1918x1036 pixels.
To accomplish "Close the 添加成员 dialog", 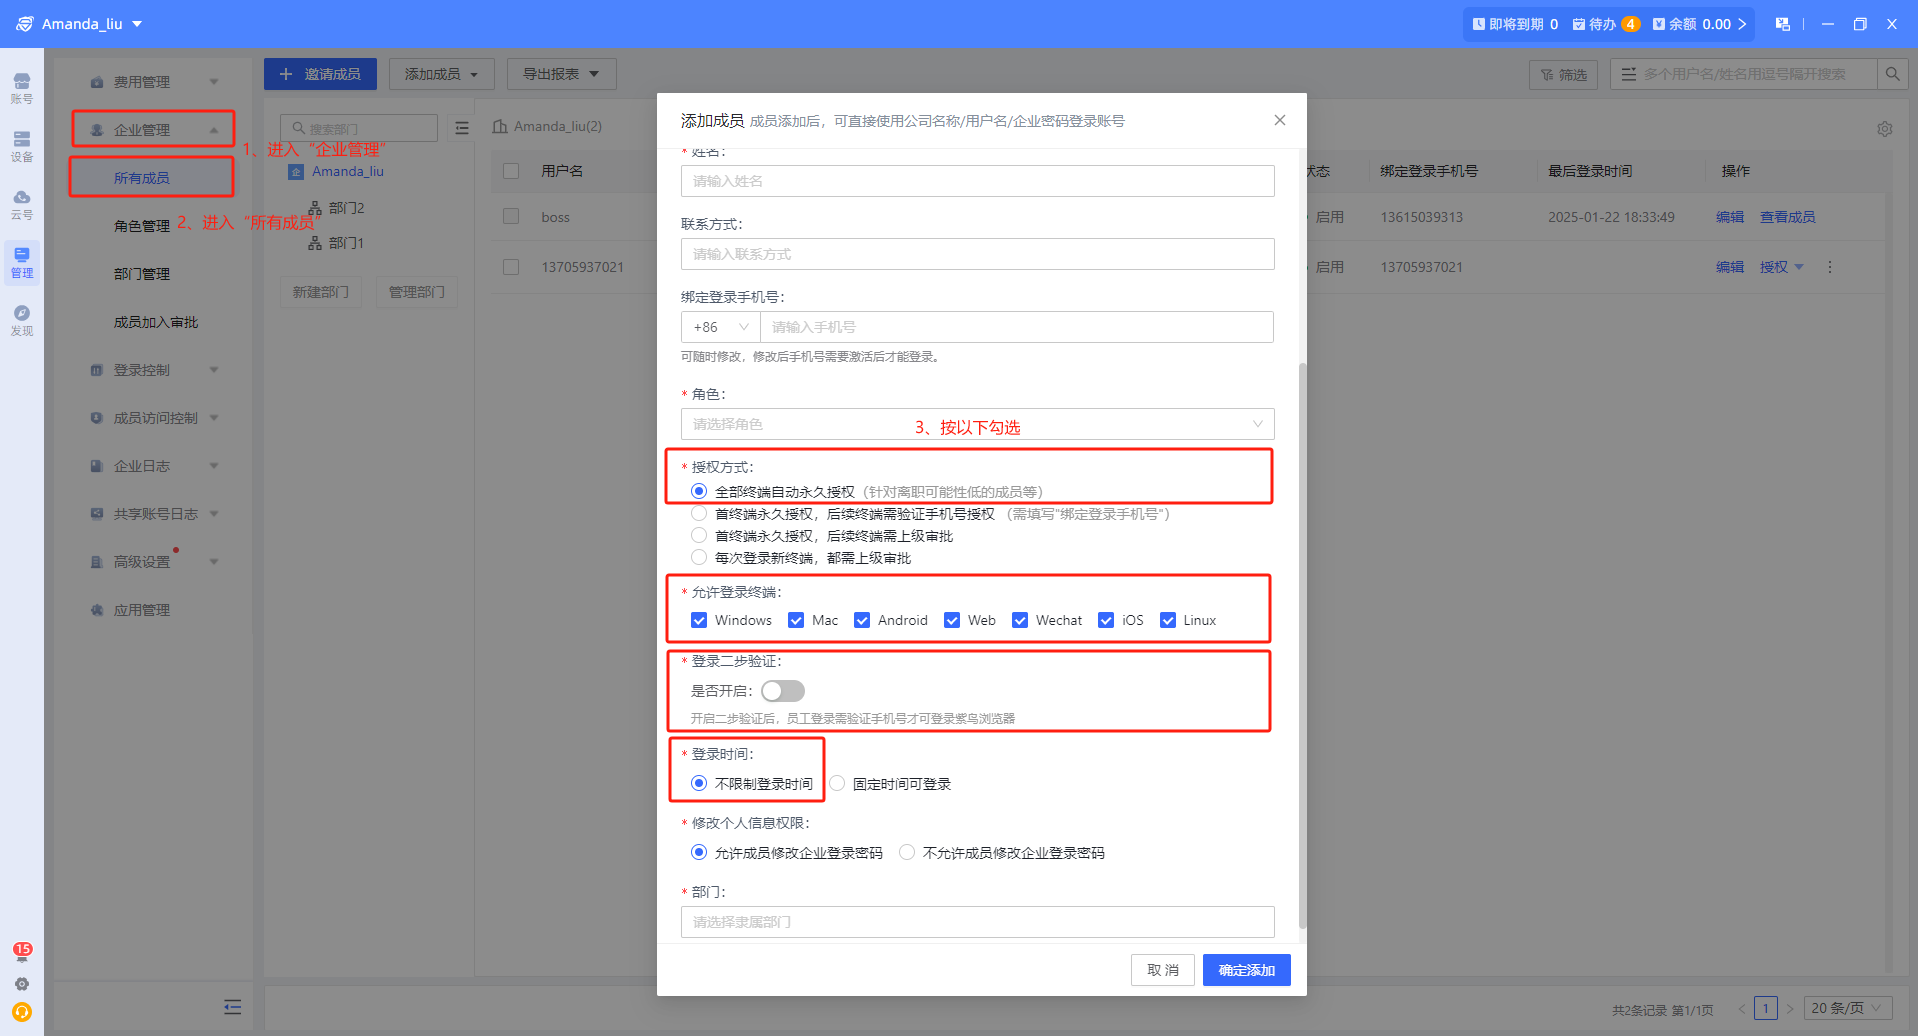I will pyautogui.click(x=1280, y=120).
